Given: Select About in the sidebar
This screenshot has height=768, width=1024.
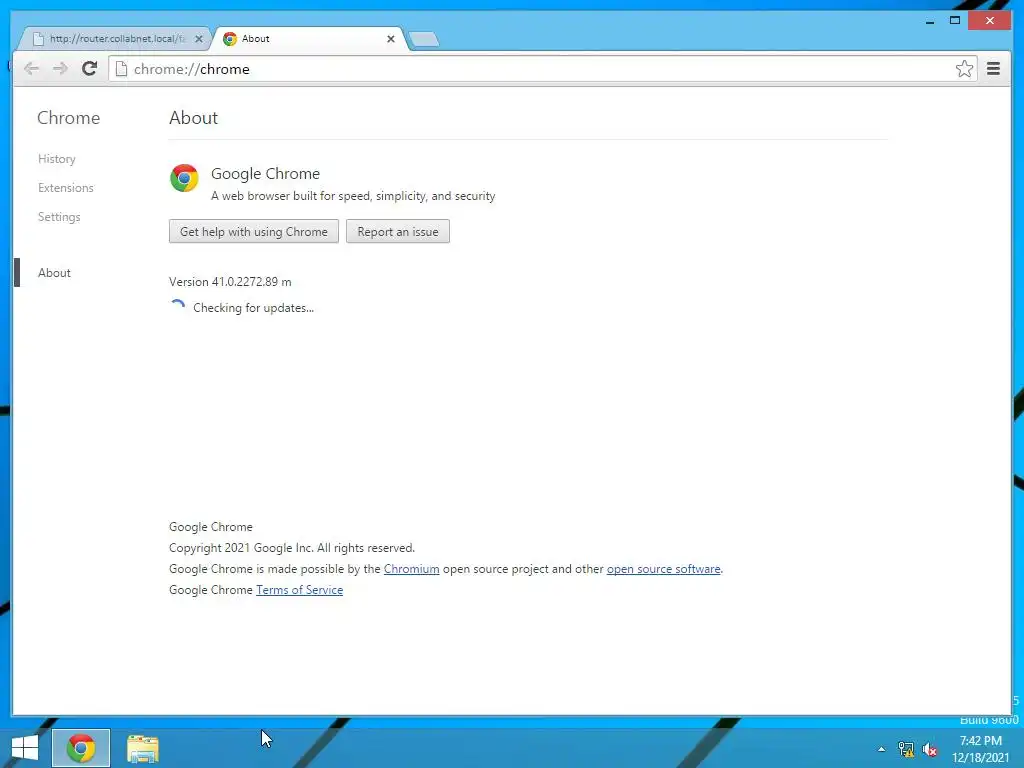Looking at the screenshot, I should point(54,273).
